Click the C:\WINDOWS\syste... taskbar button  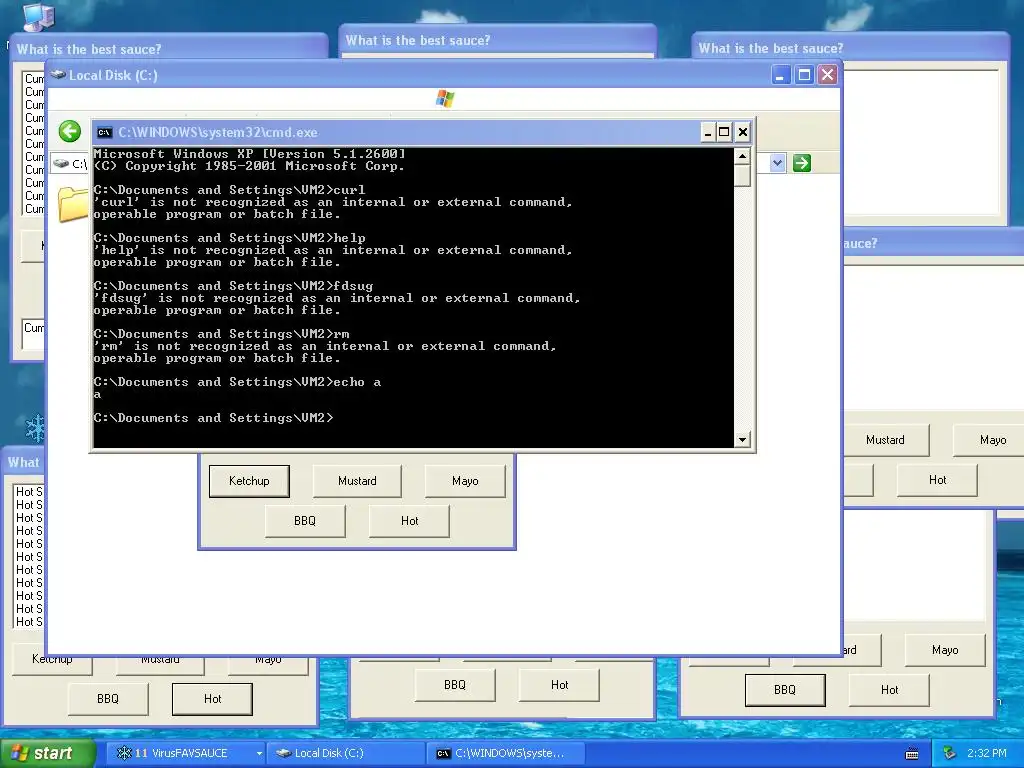click(x=505, y=753)
